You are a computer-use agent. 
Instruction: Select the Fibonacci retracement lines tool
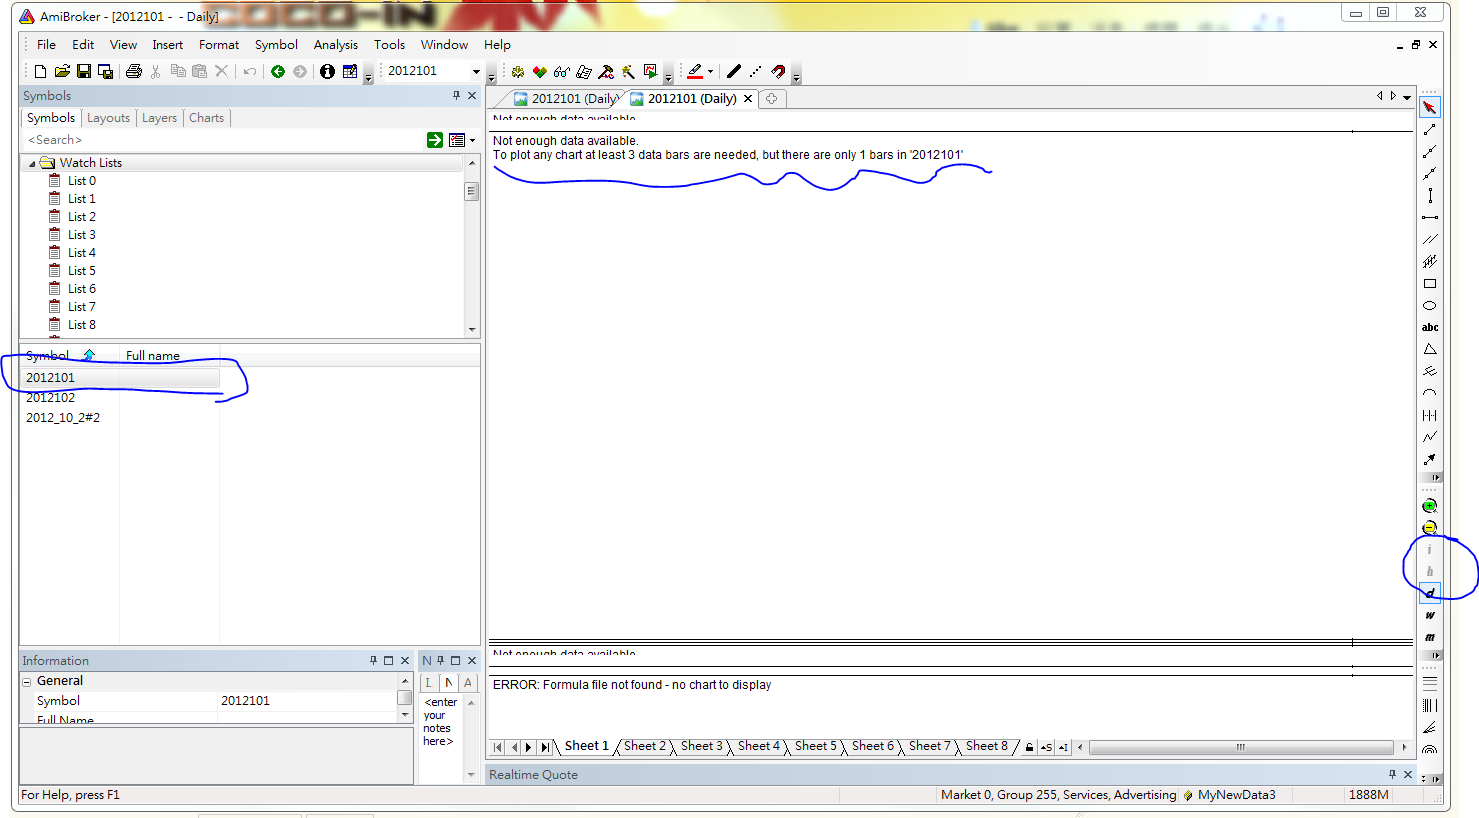pyautogui.click(x=1430, y=683)
